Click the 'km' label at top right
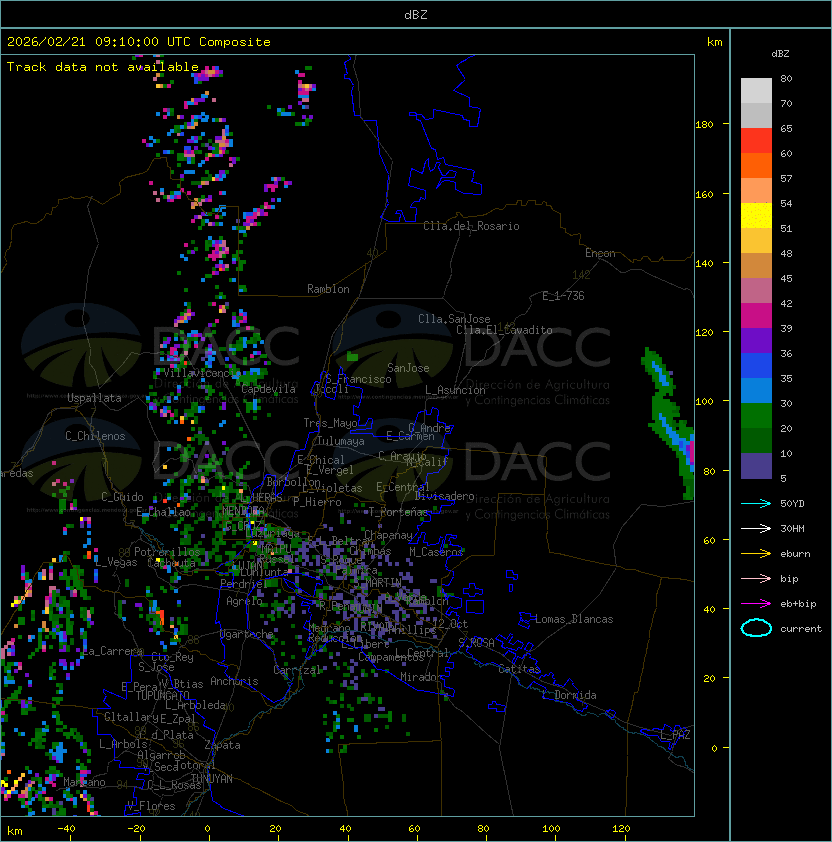 [714, 42]
